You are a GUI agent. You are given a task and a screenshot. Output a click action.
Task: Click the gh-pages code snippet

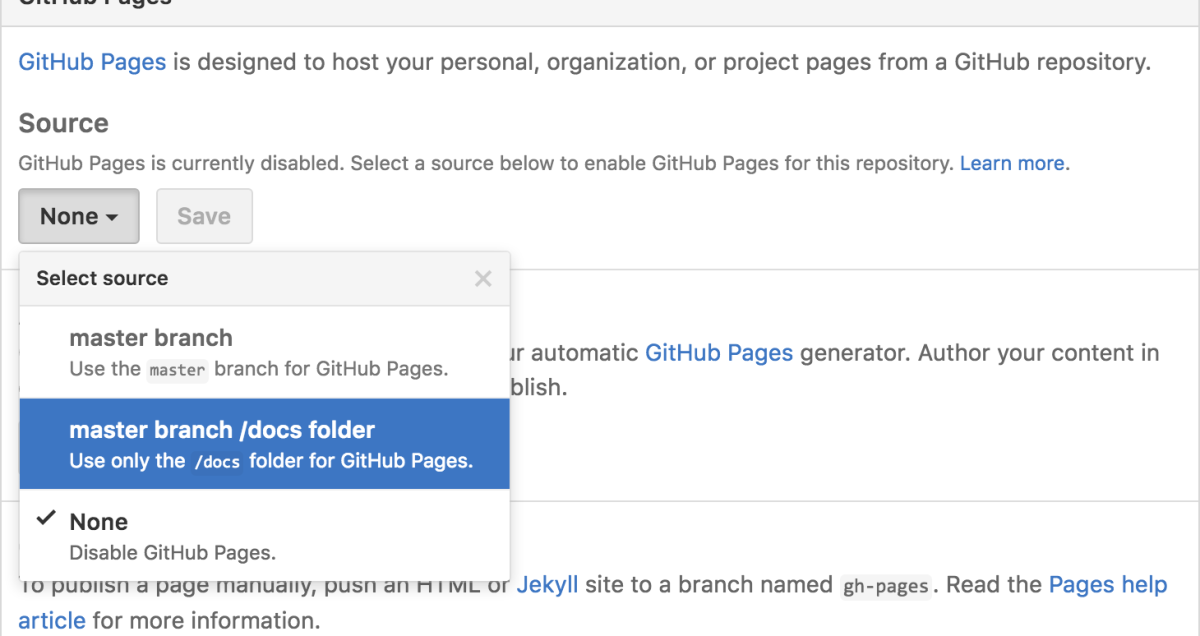(885, 585)
